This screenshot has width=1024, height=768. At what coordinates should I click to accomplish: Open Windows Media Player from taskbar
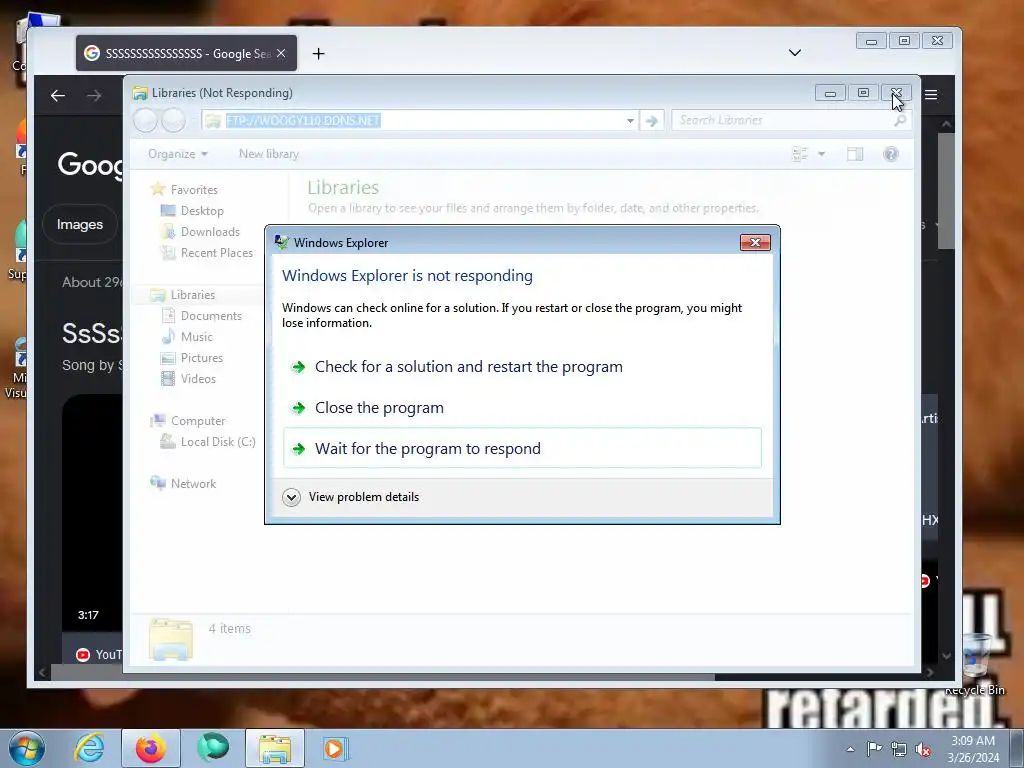[336, 748]
